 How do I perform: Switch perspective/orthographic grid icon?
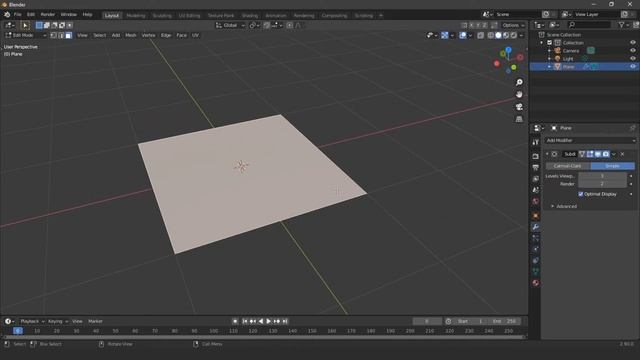[x=519, y=119]
